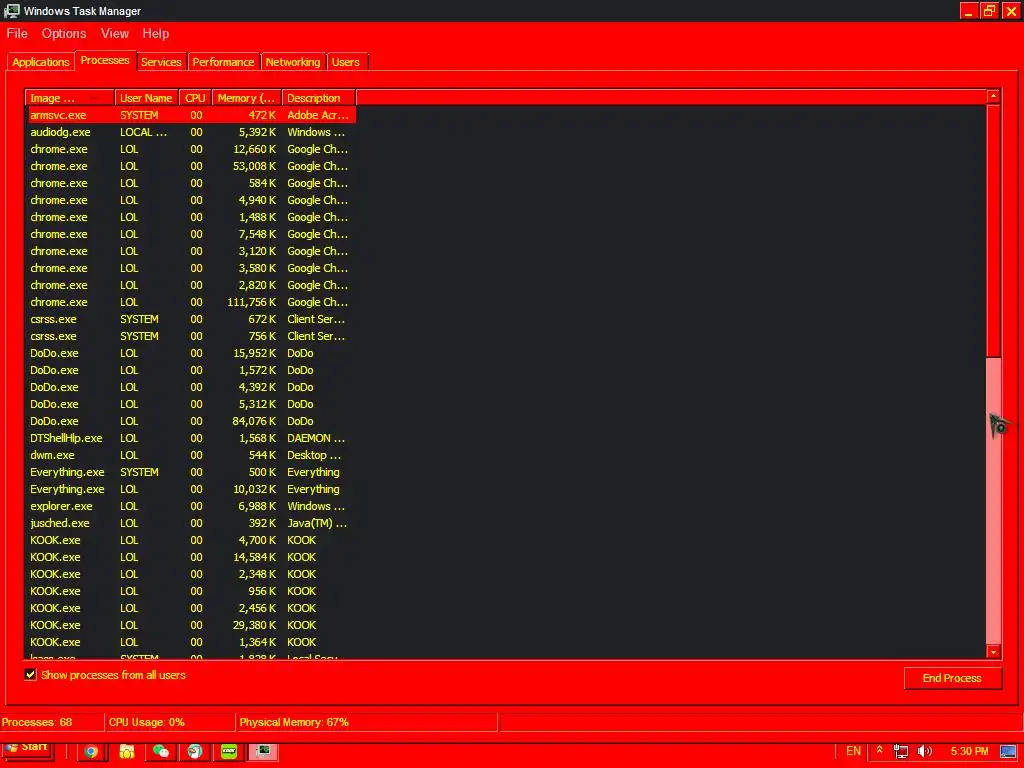Click the End Process button
Viewport: 1024px width, 768px height.
tap(952, 678)
